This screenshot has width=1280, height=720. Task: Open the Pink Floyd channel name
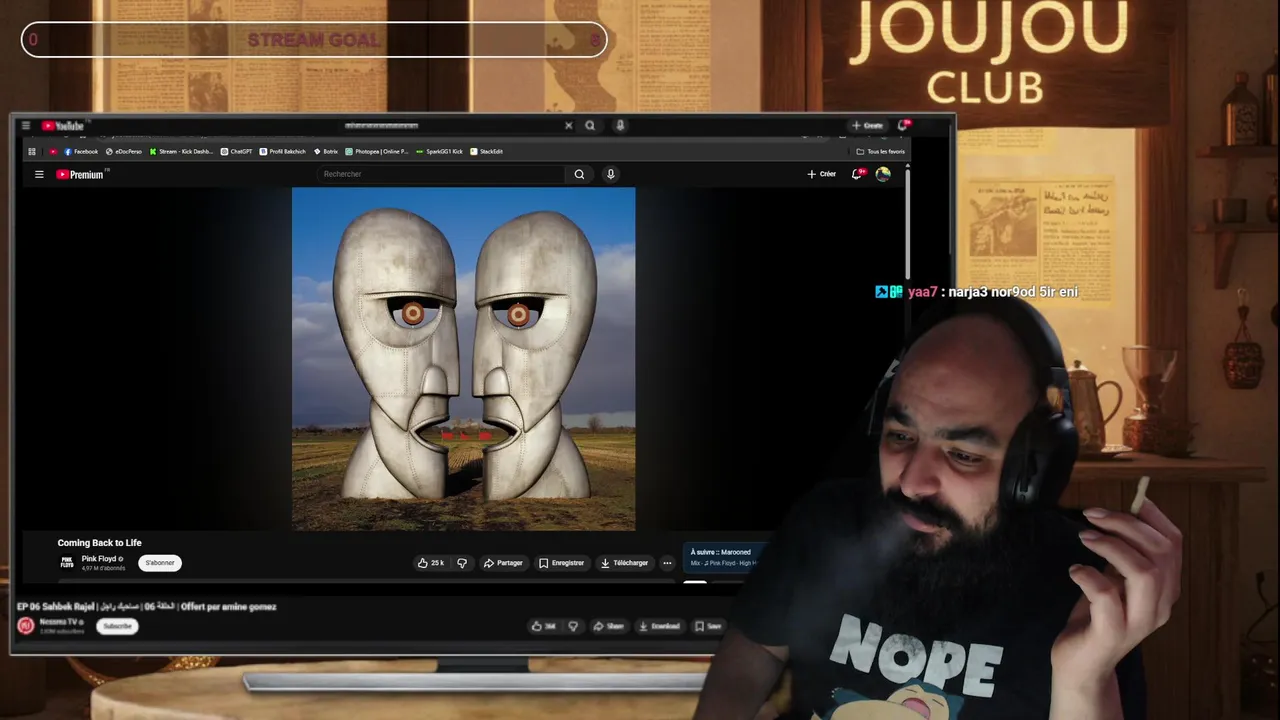[100, 559]
